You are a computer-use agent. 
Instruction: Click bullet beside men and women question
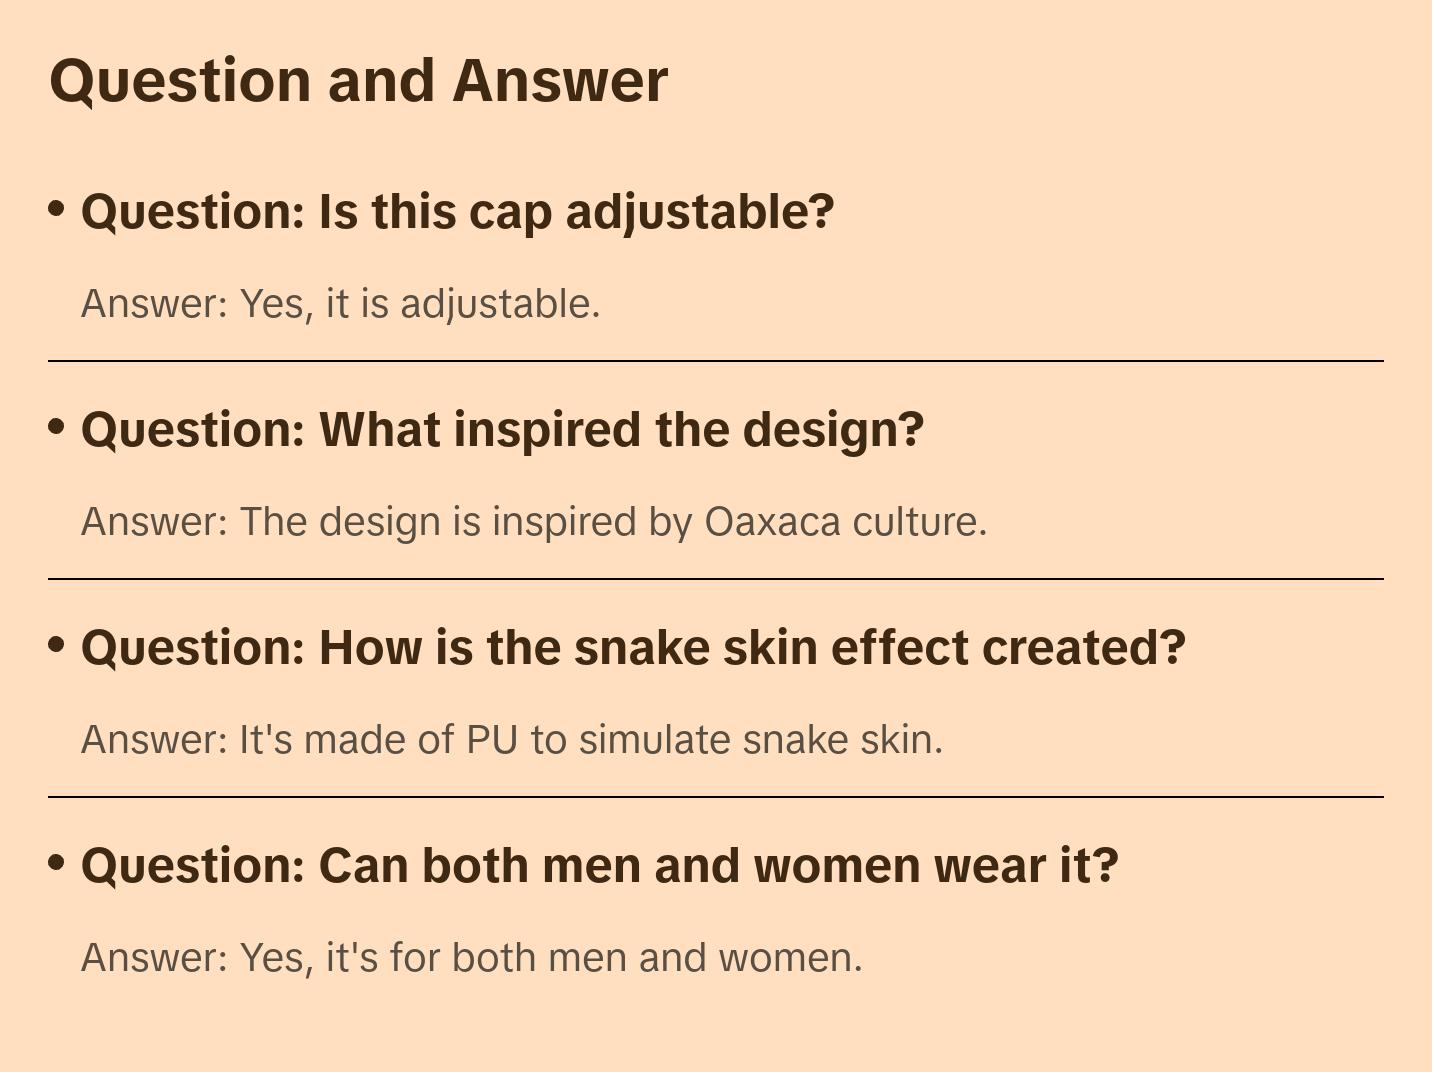(x=57, y=862)
